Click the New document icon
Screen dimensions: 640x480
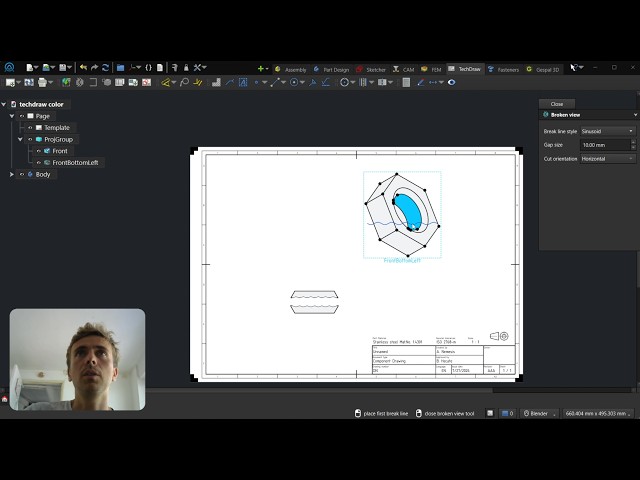click(x=29, y=68)
